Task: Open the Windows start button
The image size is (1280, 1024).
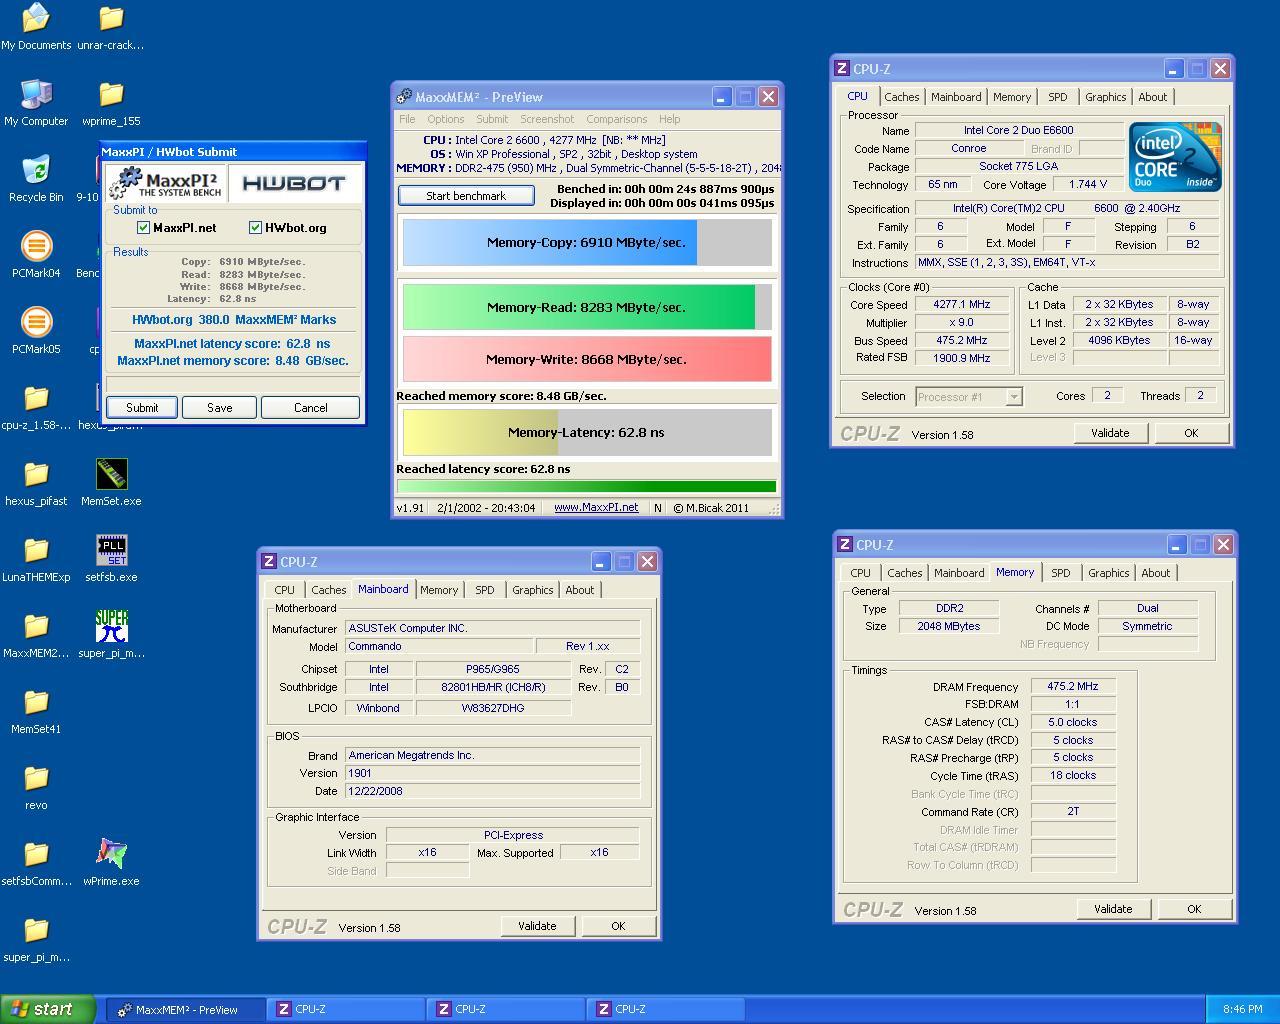Action: 48,1009
